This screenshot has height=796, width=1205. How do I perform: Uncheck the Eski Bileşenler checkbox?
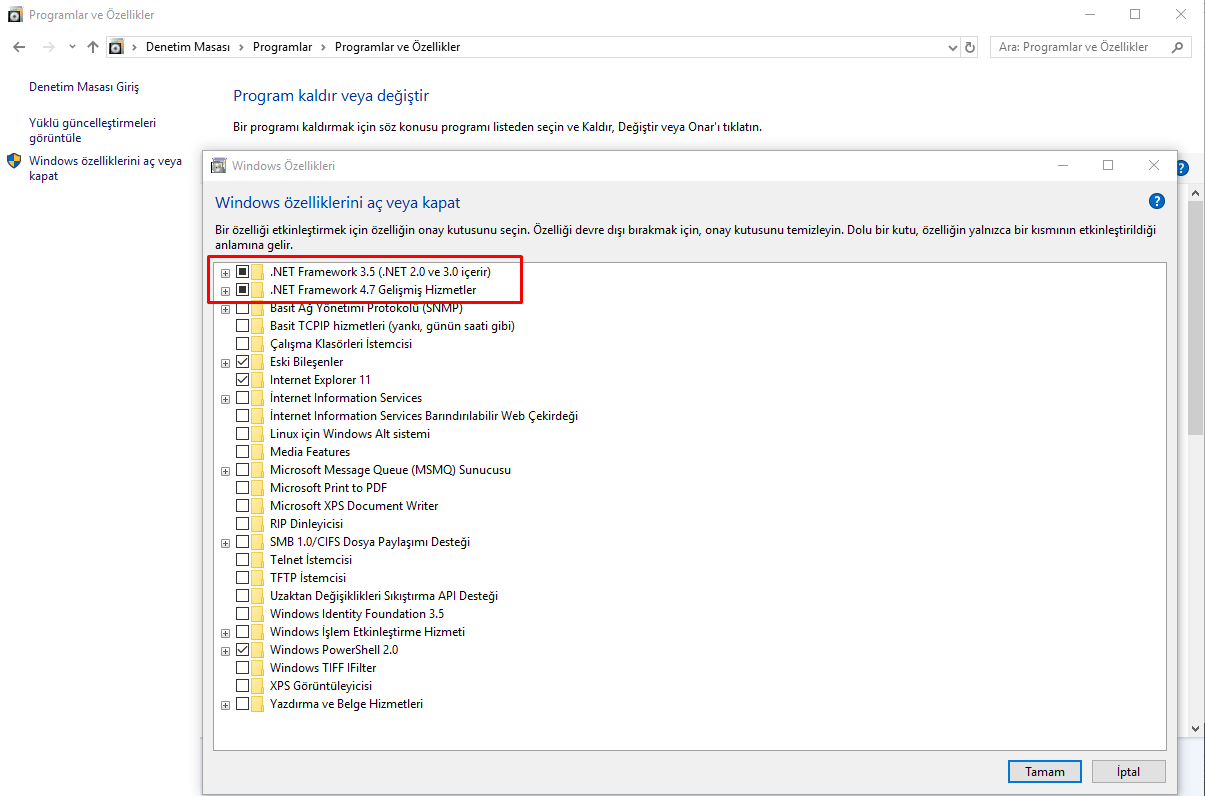point(242,362)
